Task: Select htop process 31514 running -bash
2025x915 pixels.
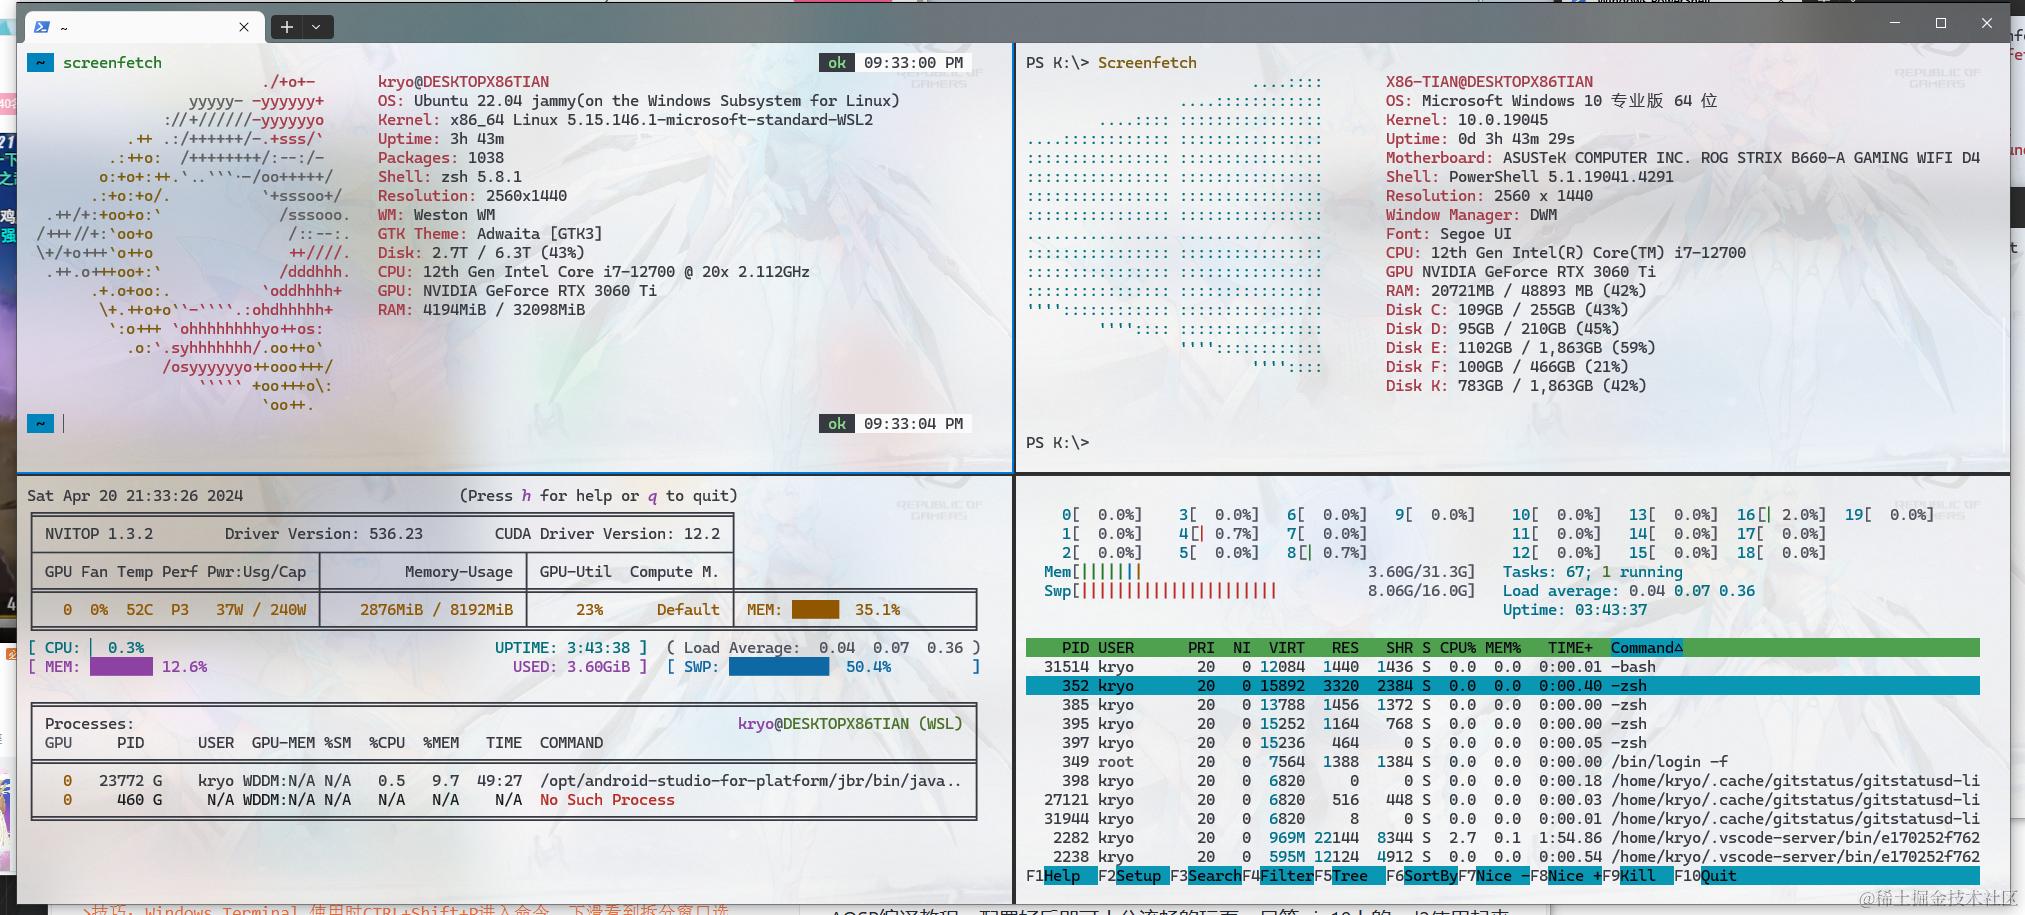Action: tap(1503, 667)
